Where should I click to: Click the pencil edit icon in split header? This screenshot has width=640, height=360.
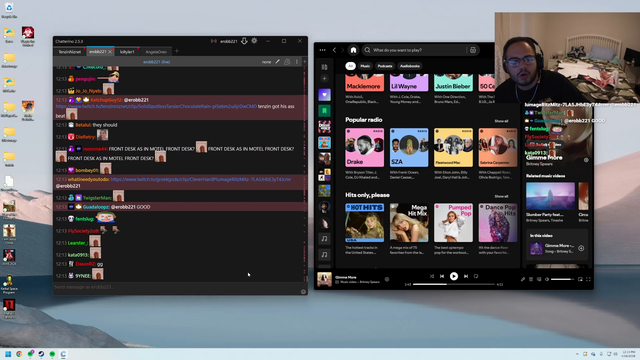click(x=277, y=62)
